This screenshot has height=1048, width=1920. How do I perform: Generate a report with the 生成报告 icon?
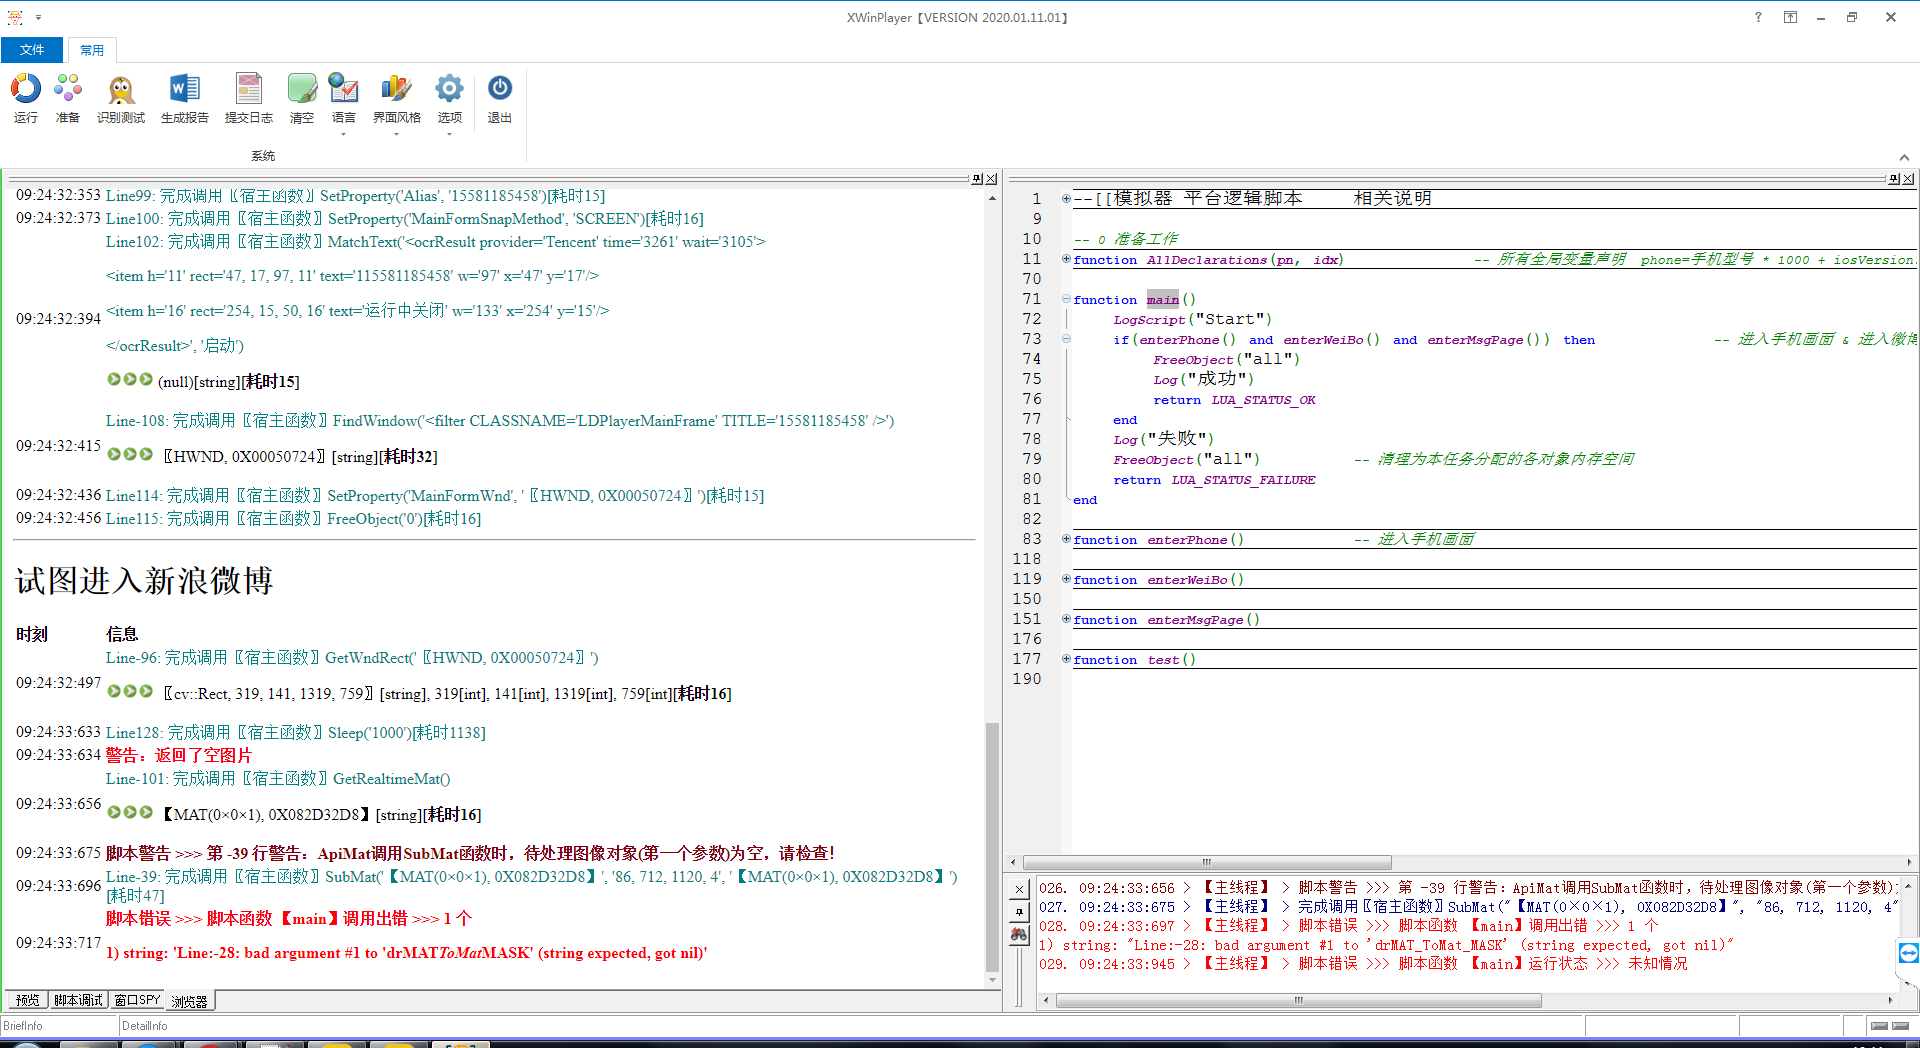[183, 97]
